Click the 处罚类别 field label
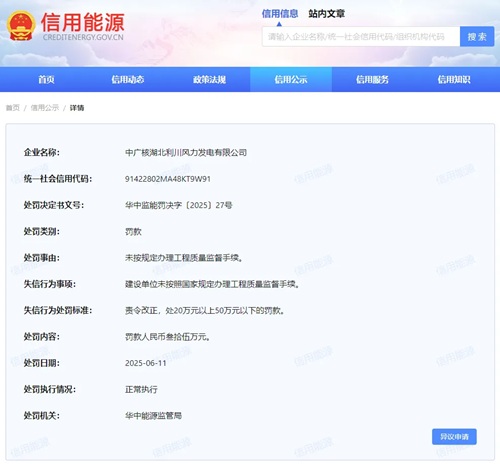500x464 pixels. coord(42,231)
